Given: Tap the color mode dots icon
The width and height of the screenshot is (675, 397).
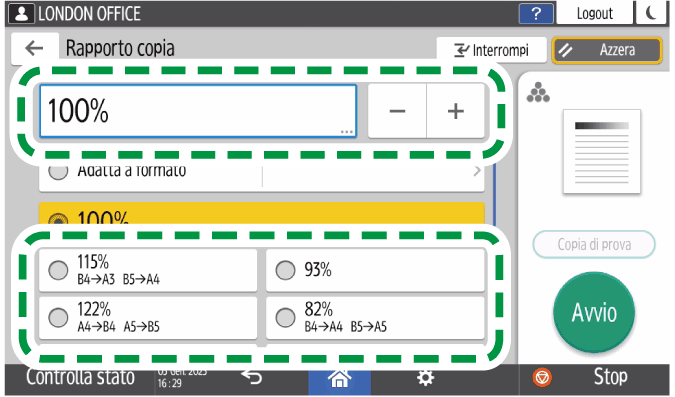Looking at the screenshot, I should pyautogui.click(x=538, y=92).
